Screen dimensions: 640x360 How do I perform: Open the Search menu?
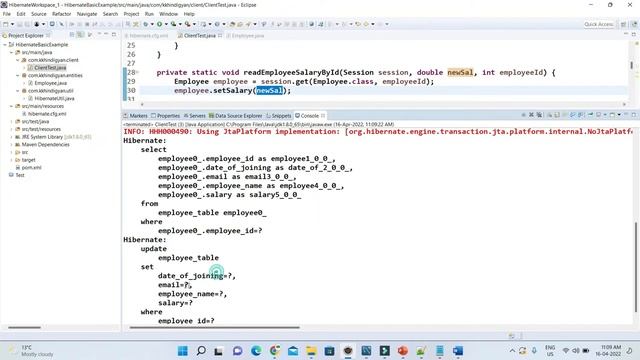pyautogui.click(x=110, y=14)
